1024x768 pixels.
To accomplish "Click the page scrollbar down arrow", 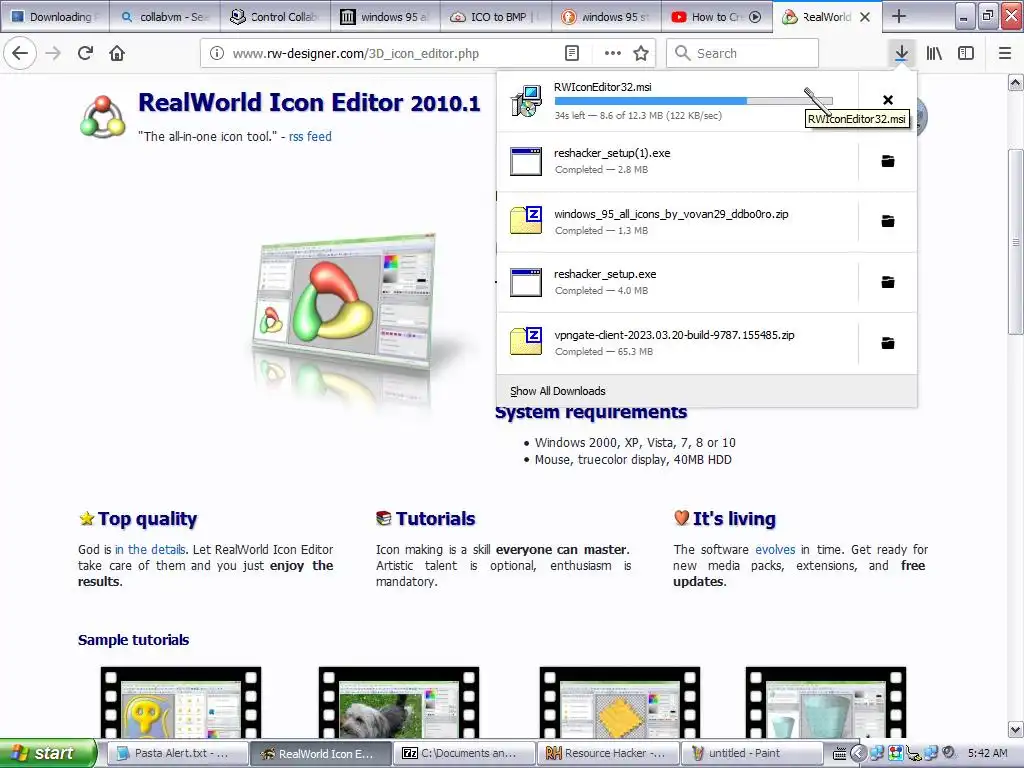I will pos(1016,729).
